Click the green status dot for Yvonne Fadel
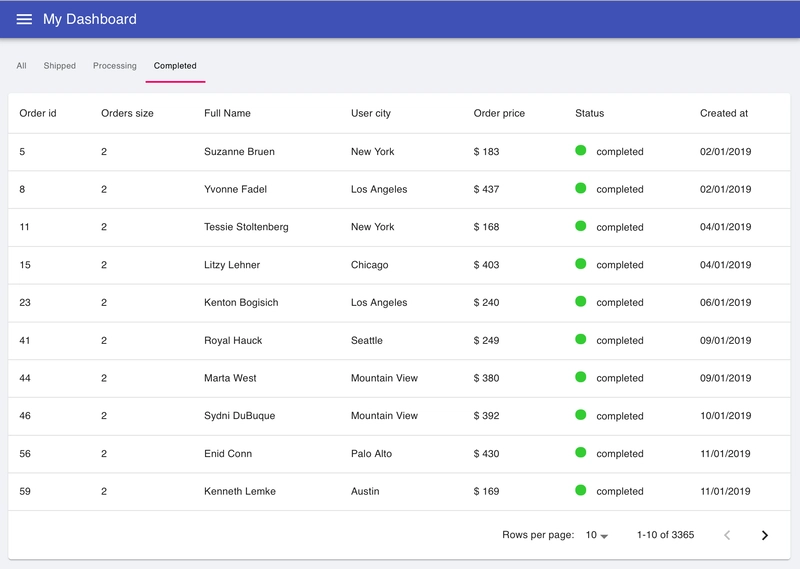This screenshot has height=569, width=800. pyautogui.click(x=581, y=188)
